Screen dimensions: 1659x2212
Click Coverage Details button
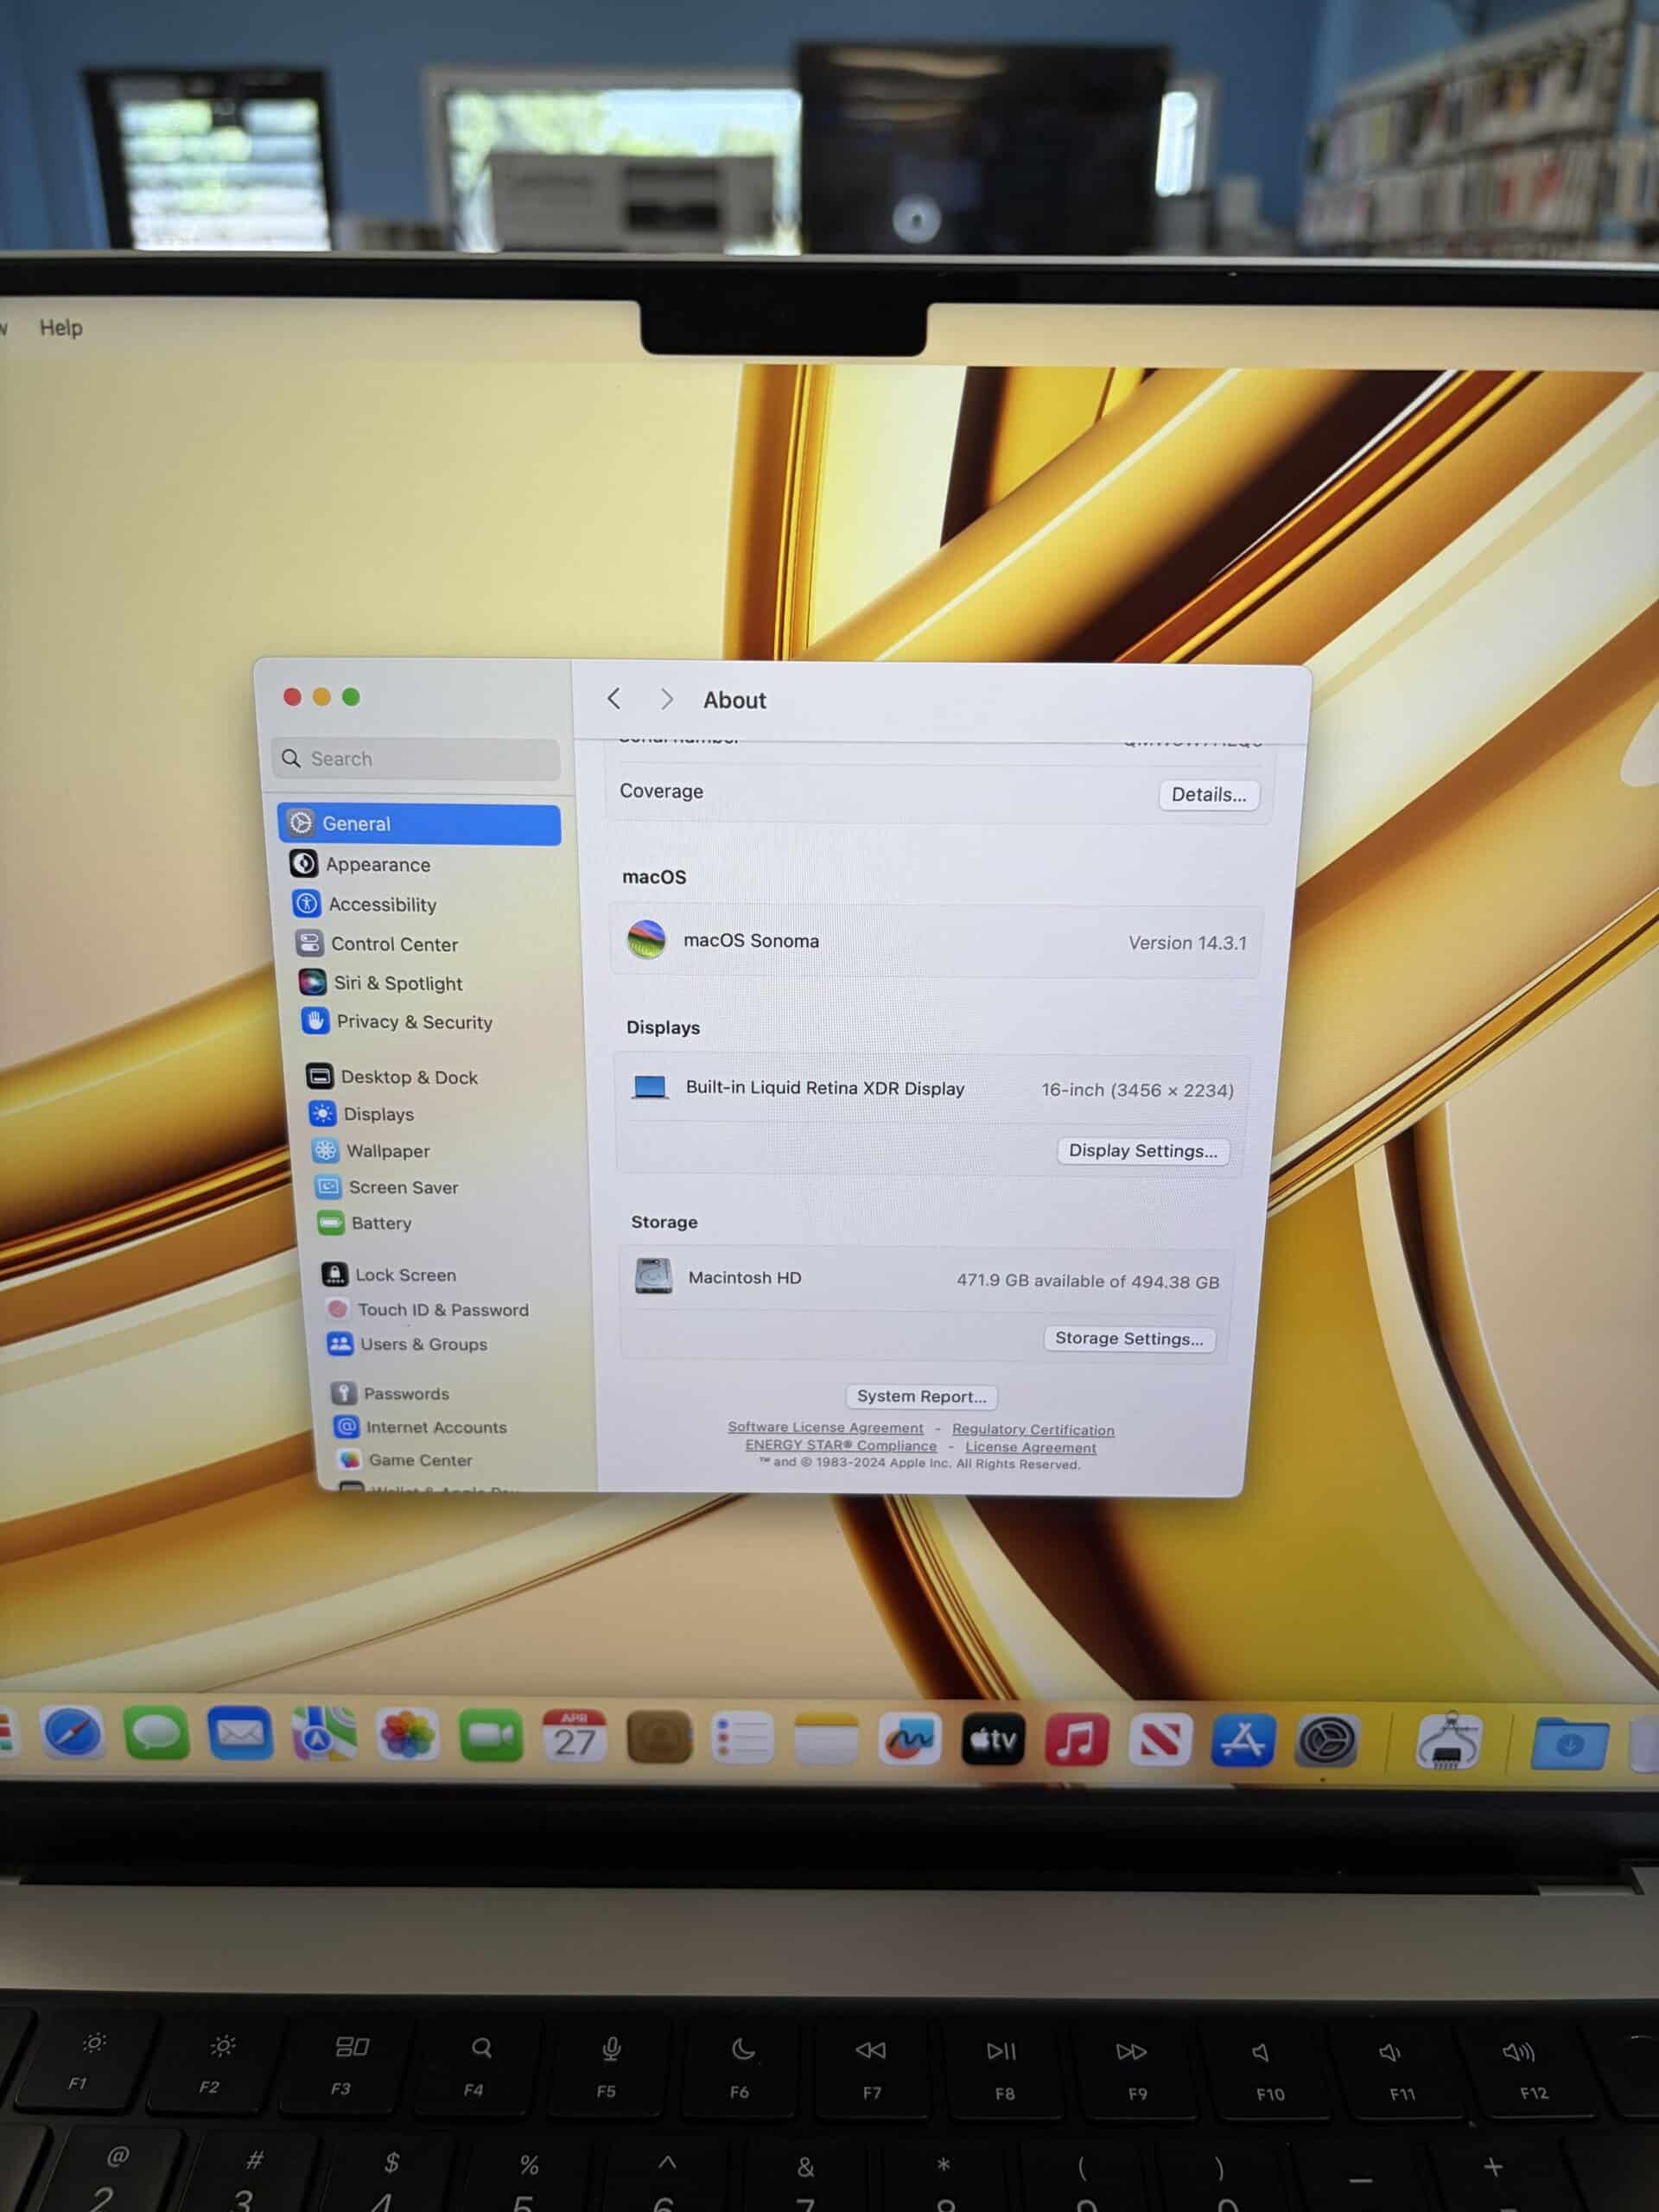[x=1208, y=795]
